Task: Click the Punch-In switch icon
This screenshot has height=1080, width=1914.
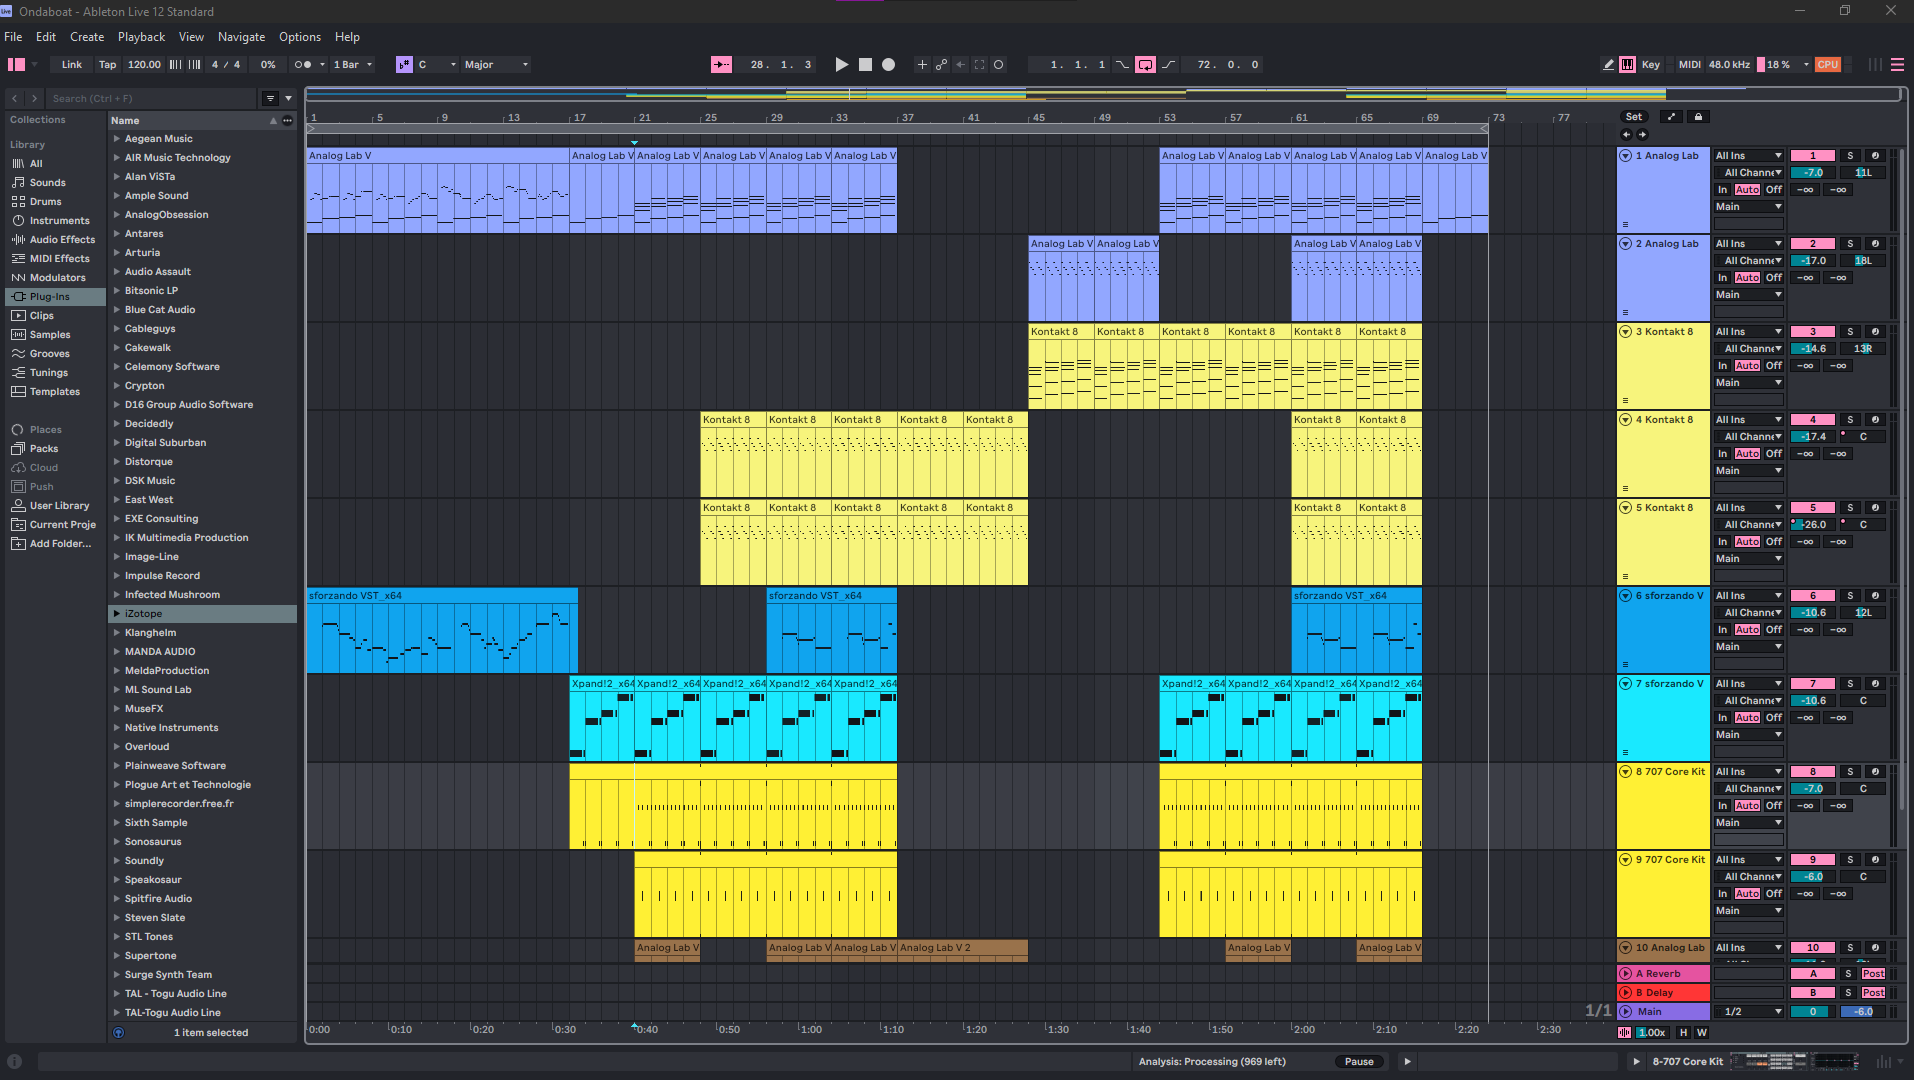Action: (1122, 64)
